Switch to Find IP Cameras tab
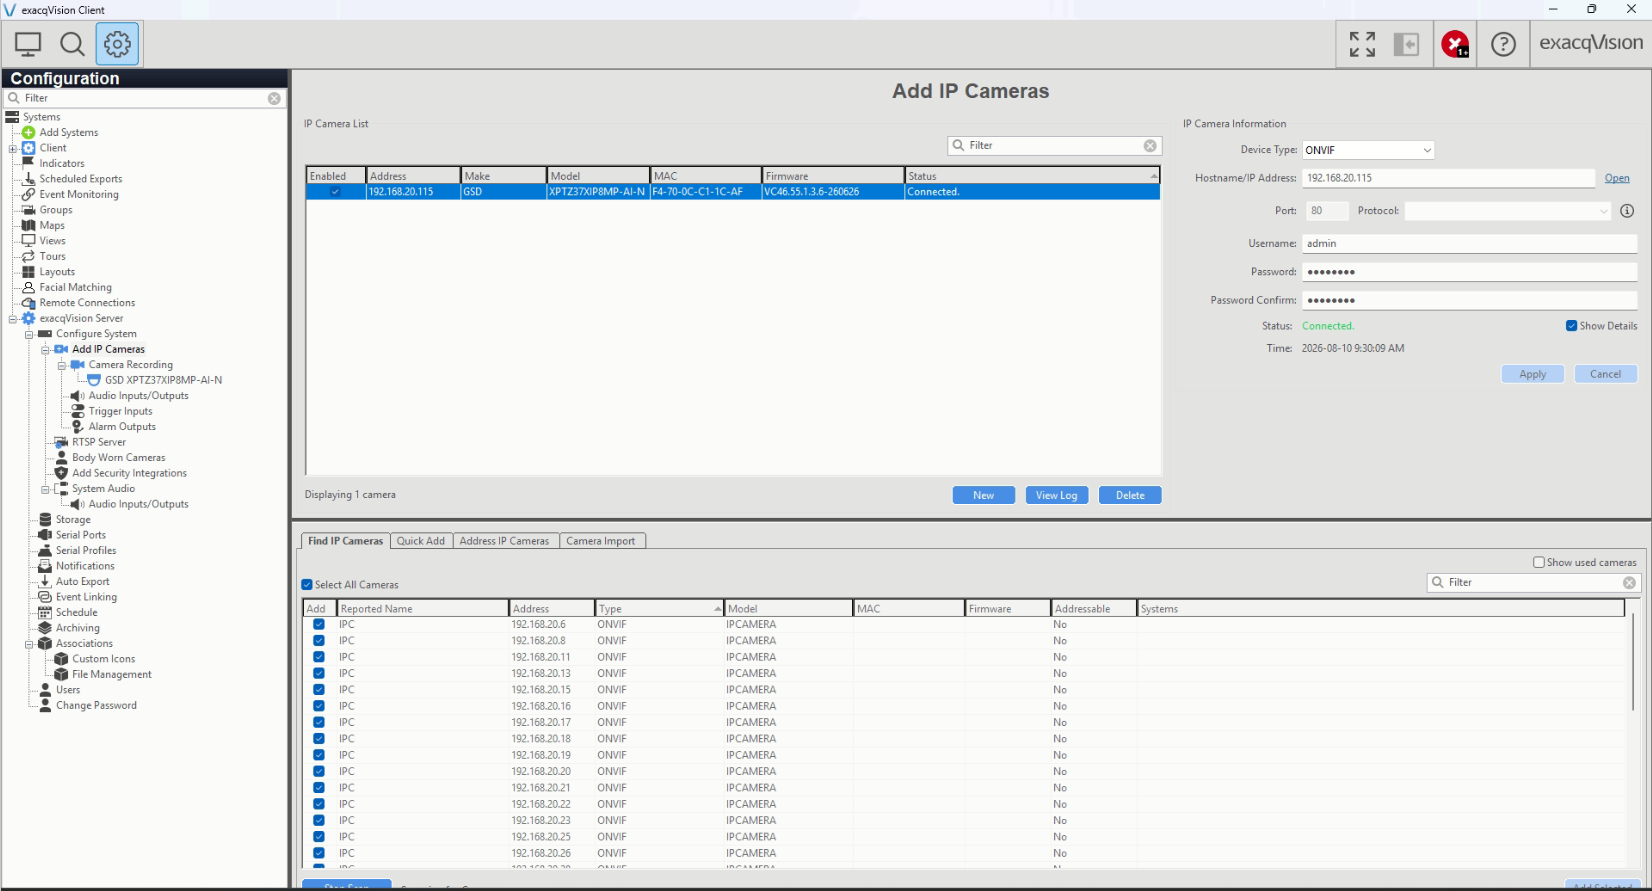1652x891 pixels. tap(345, 541)
